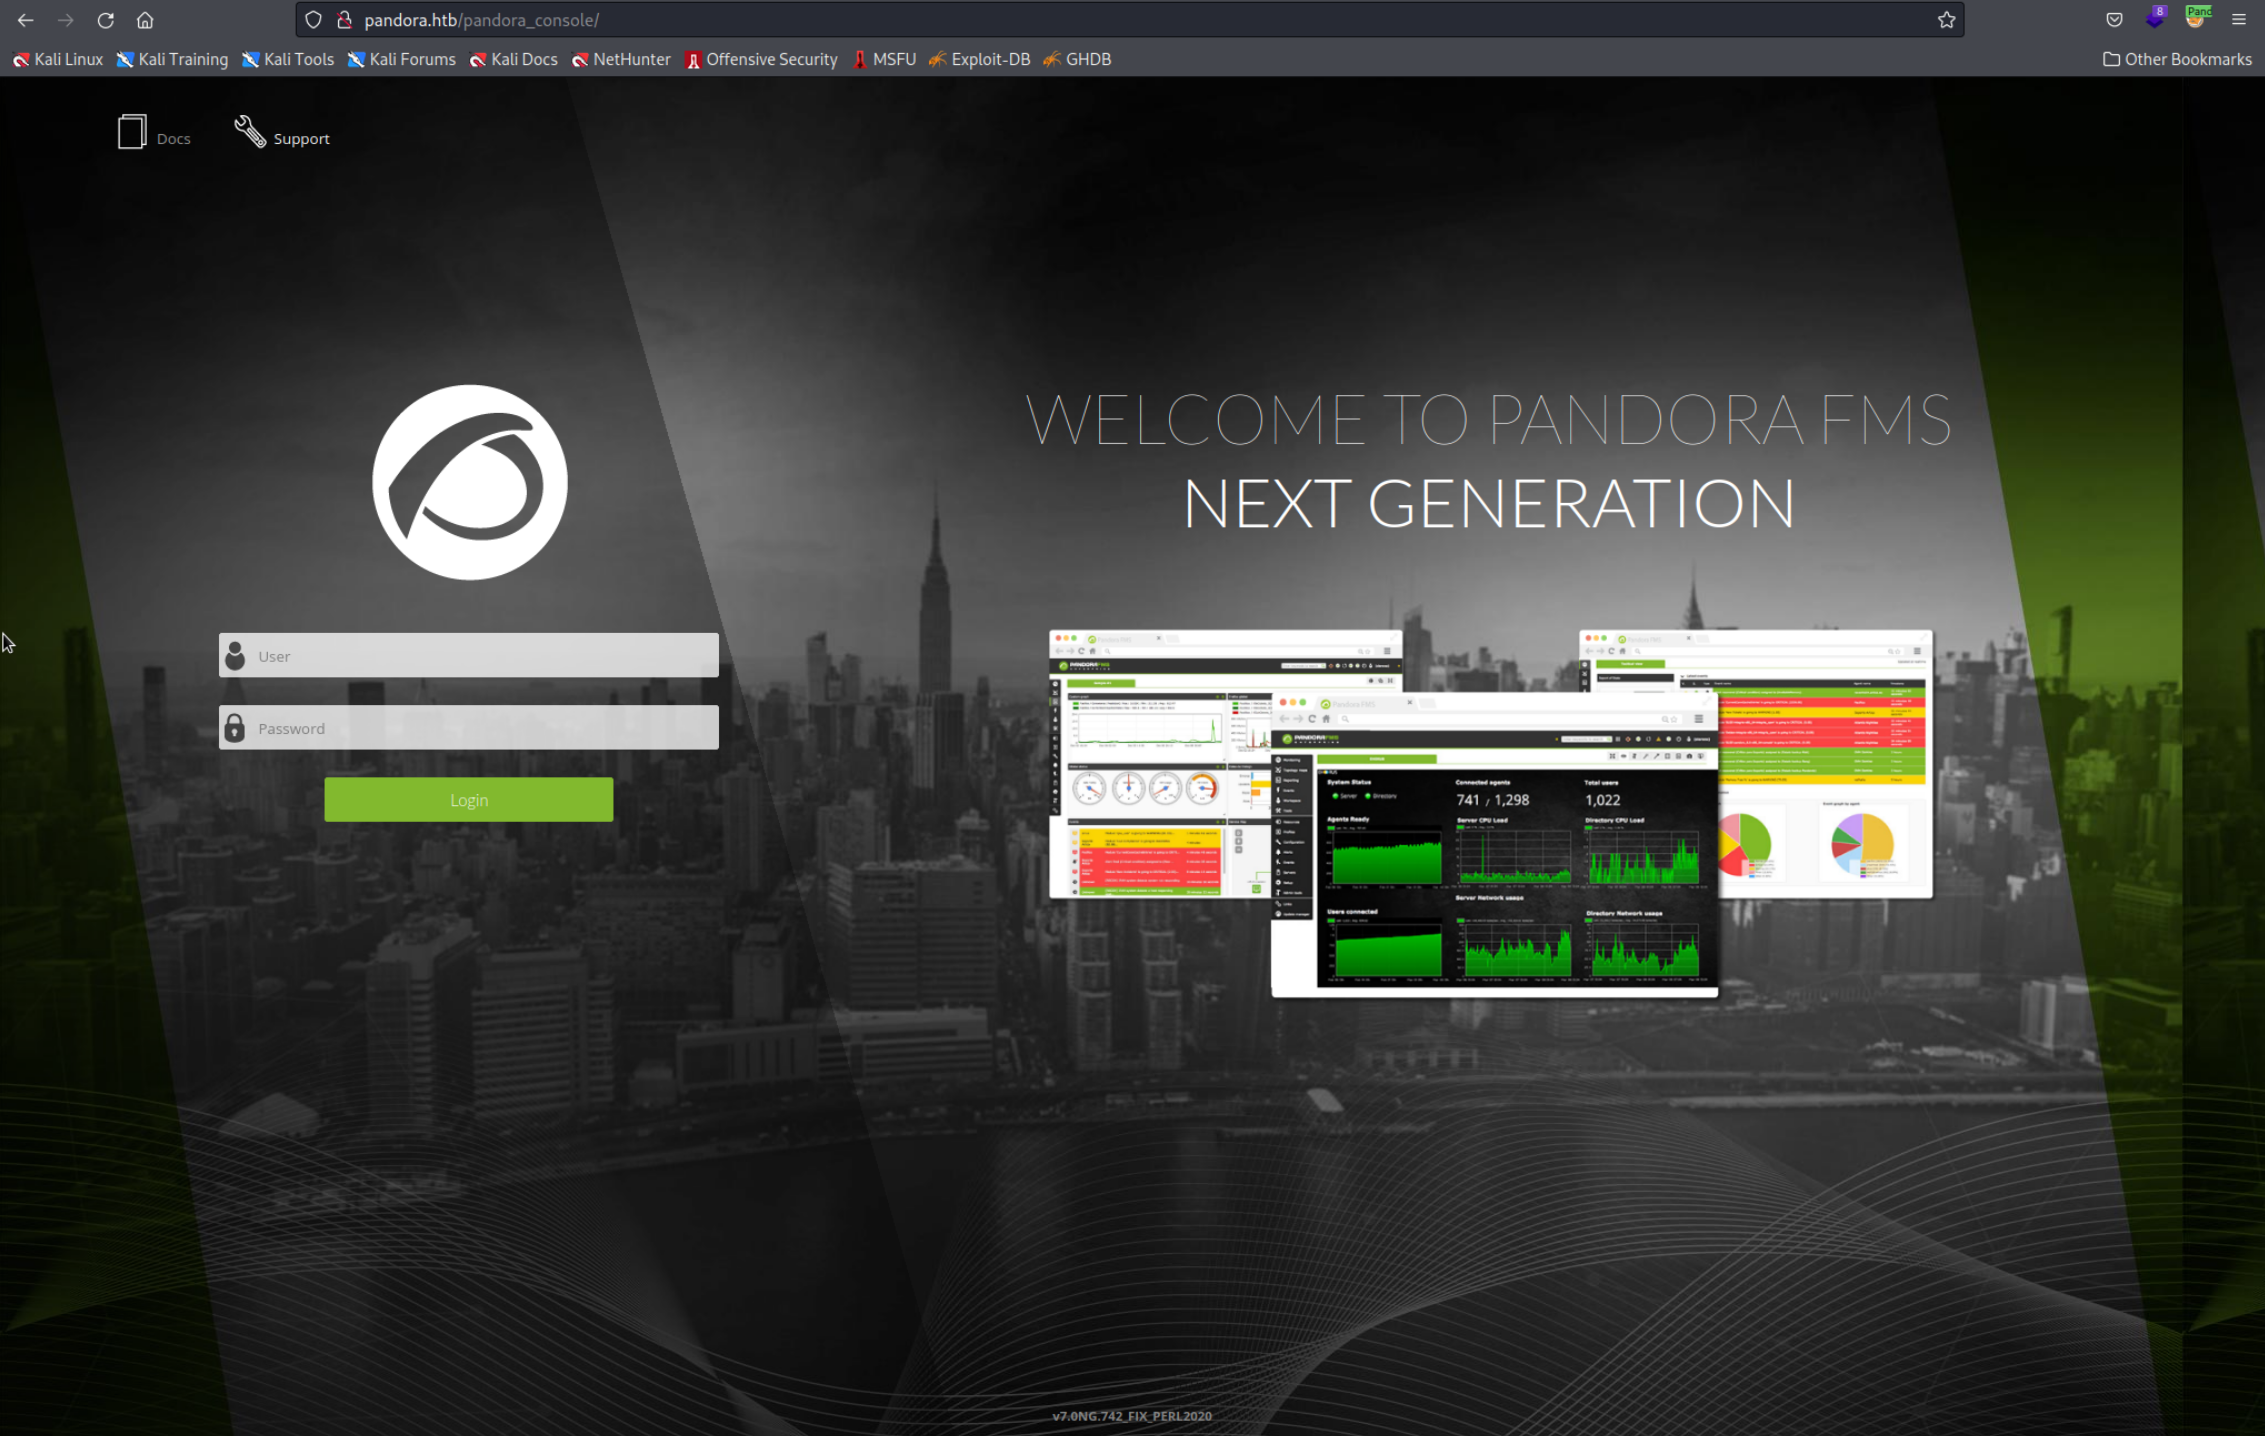Click the browser Back arrow
Image resolution: width=2265 pixels, height=1436 pixels.
tap(25, 20)
